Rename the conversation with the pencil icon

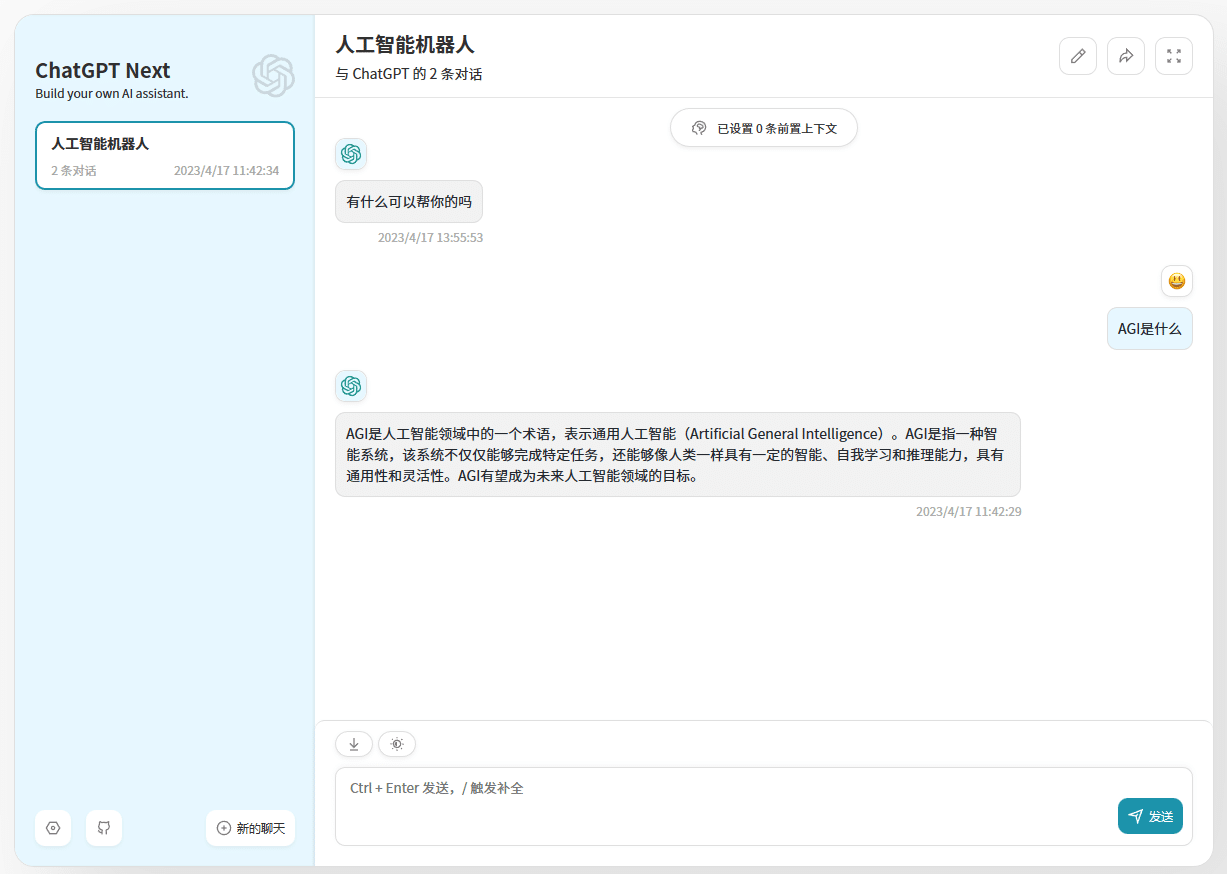[1077, 56]
